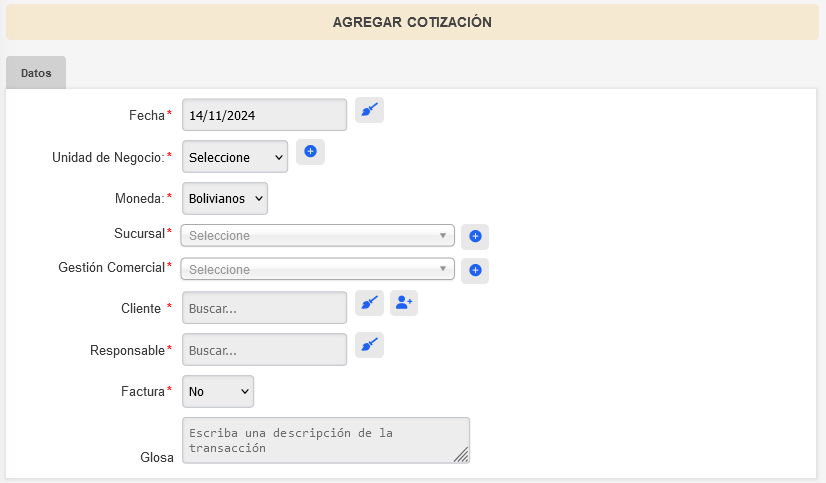Click the Glosa description textarea
This screenshot has height=483, width=826.
point(326,440)
